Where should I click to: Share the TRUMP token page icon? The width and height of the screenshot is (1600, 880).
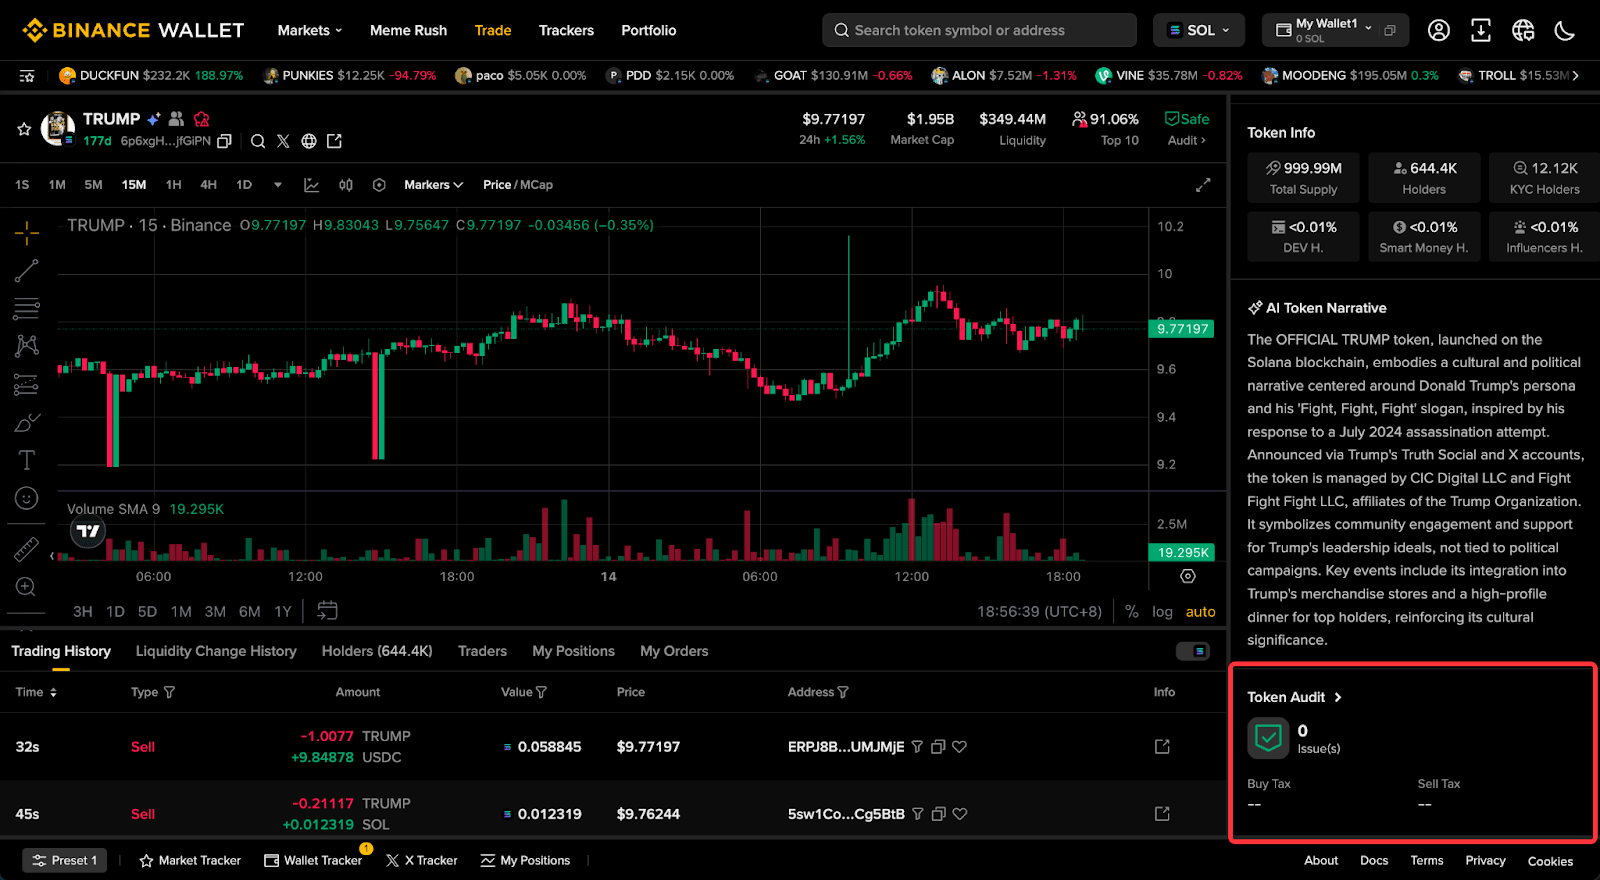[335, 141]
